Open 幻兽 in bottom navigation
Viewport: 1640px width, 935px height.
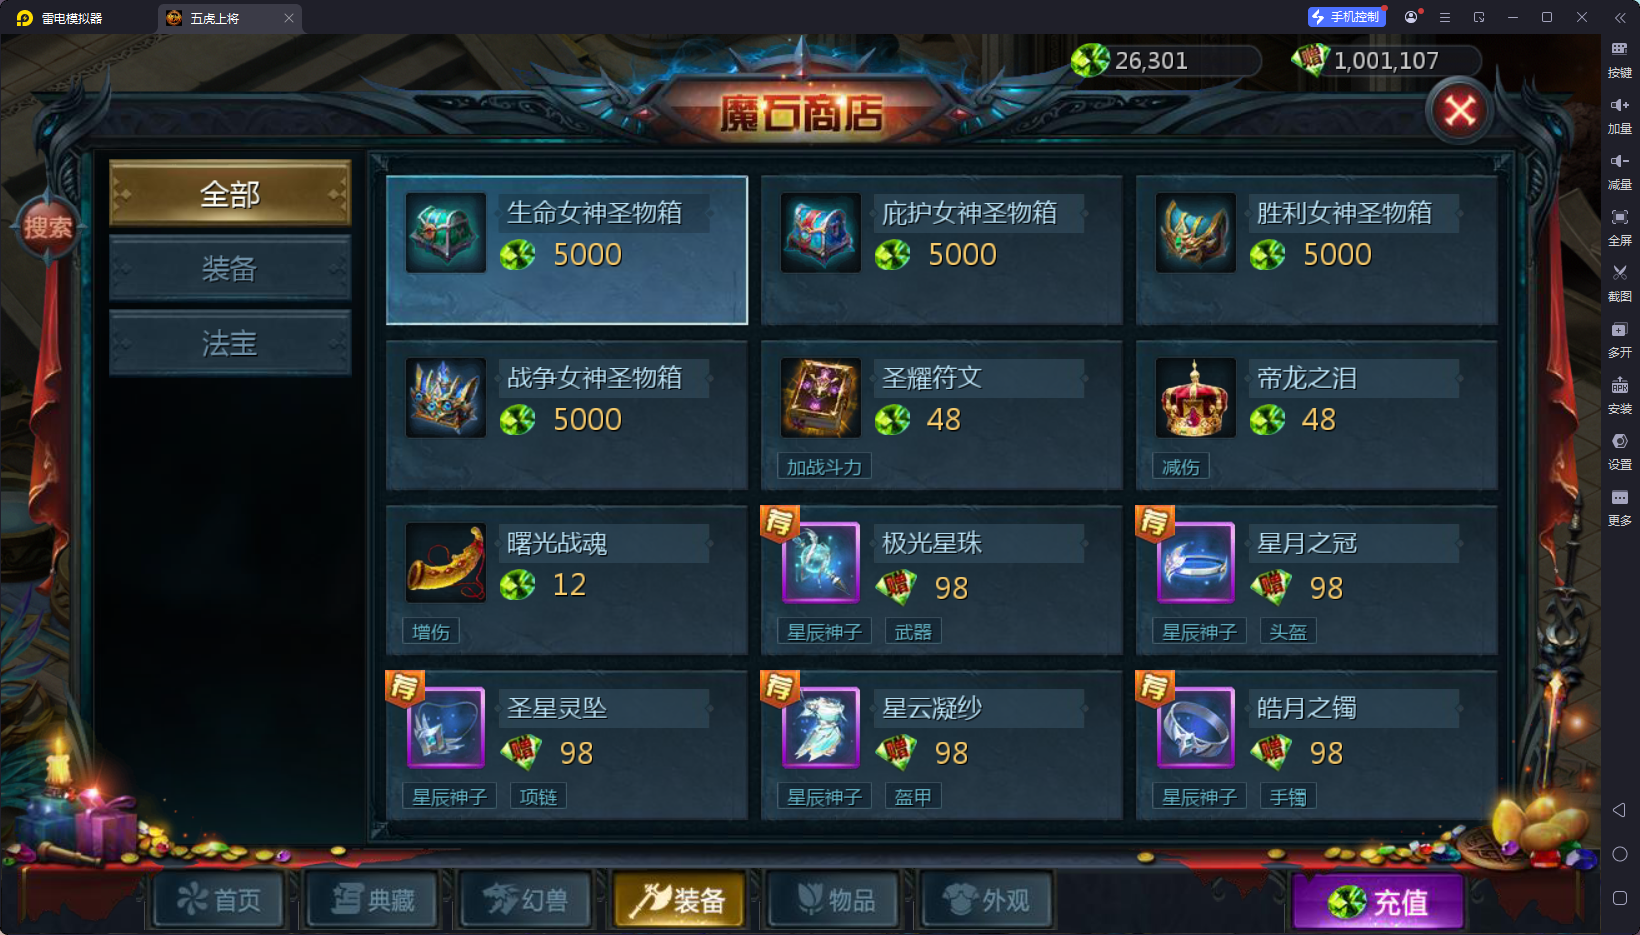(526, 900)
